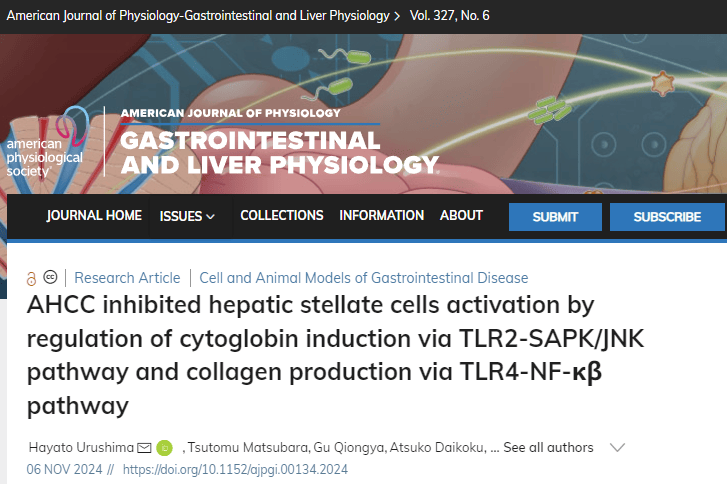Viewport: 727px width, 484px height.
Task: Open the article DOI link
Action: pos(235,468)
